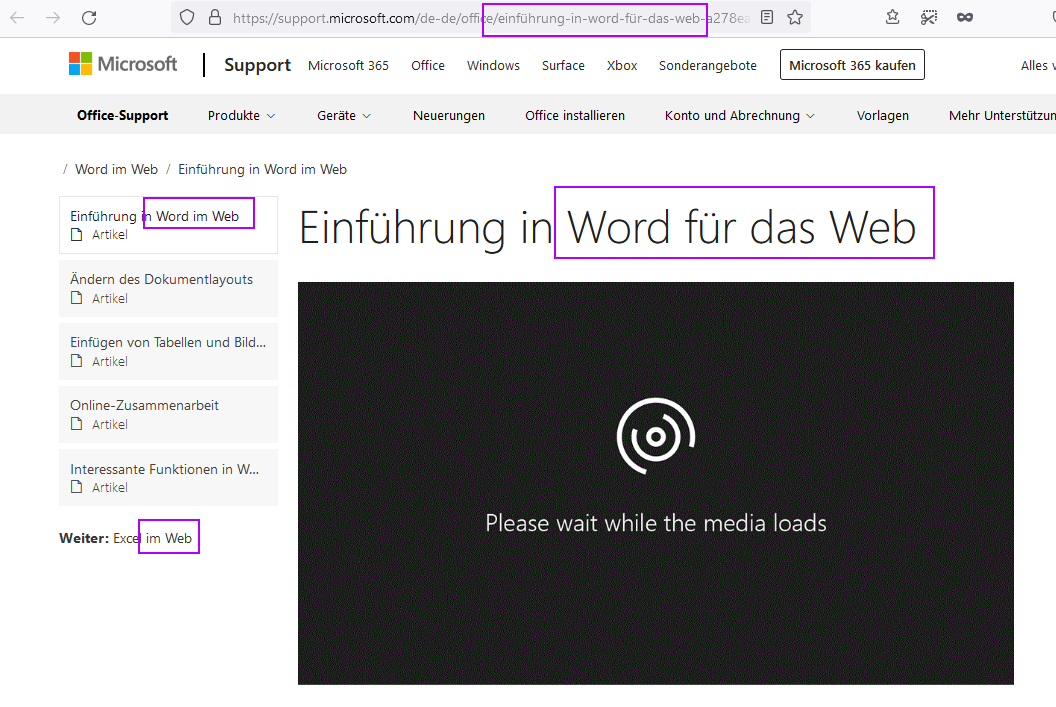Go back using the browser back arrow
The image size is (1056, 707).
pos(18,18)
